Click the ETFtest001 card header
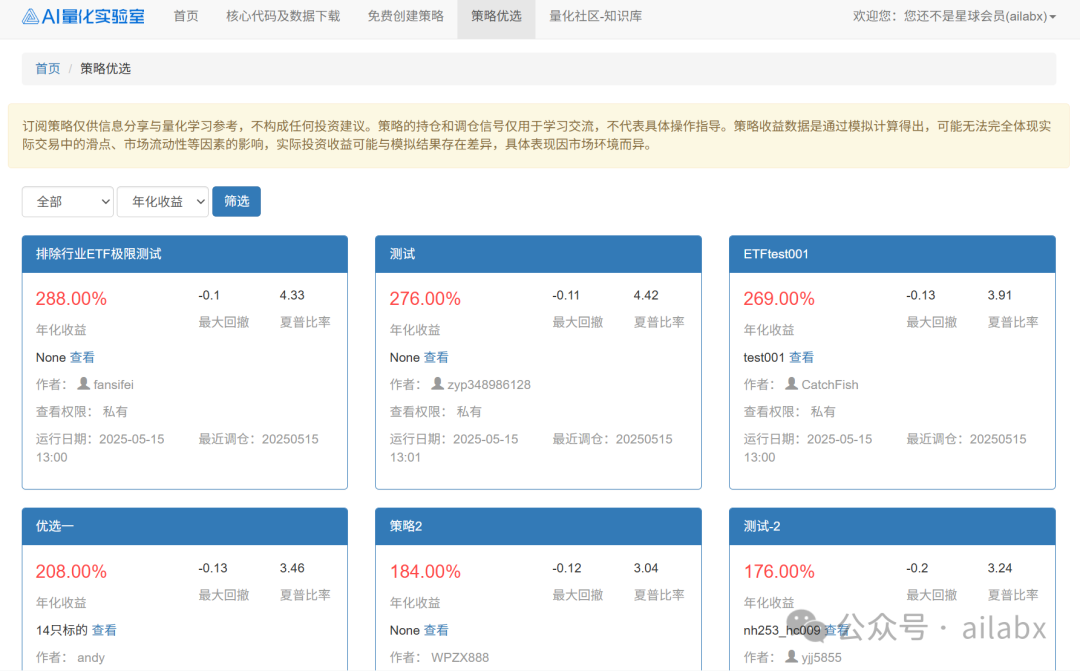1080x671 pixels. click(x=893, y=254)
